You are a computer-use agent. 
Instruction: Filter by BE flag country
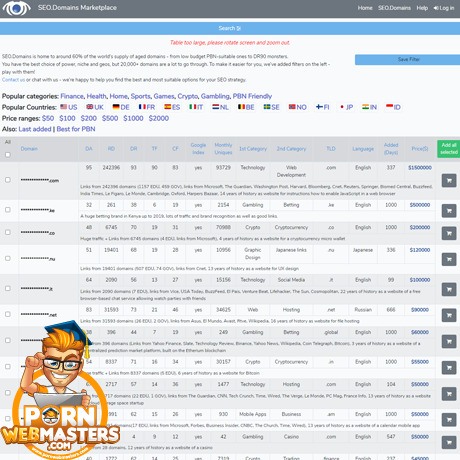pyautogui.click(x=246, y=107)
